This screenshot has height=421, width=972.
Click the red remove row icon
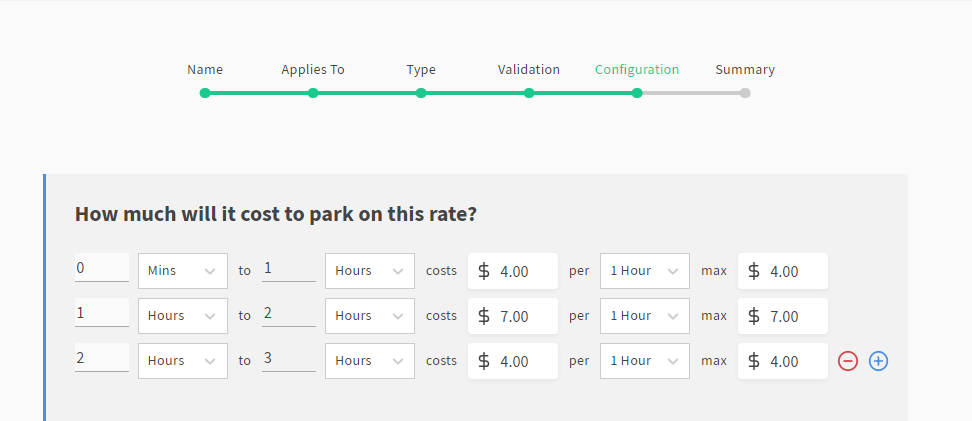coord(848,361)
